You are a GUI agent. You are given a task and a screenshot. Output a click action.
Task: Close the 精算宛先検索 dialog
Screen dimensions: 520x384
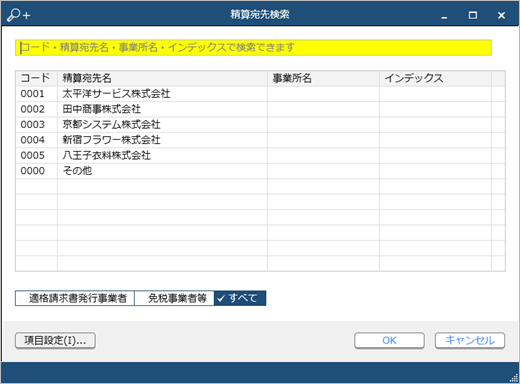(x=501, y=15)
